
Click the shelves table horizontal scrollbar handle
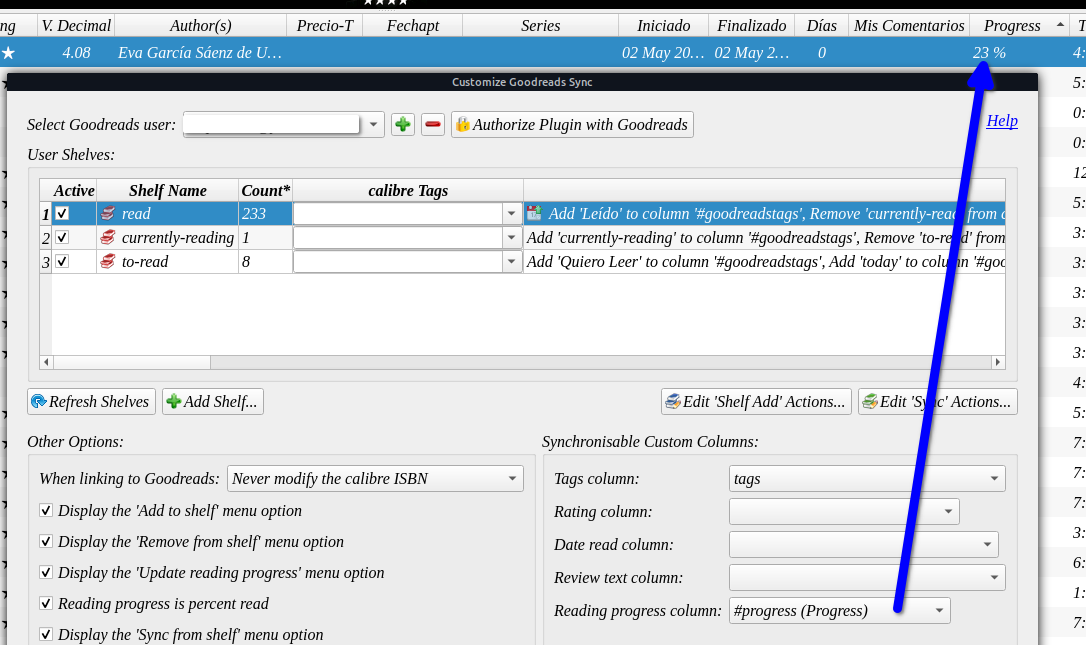point(132,362)
